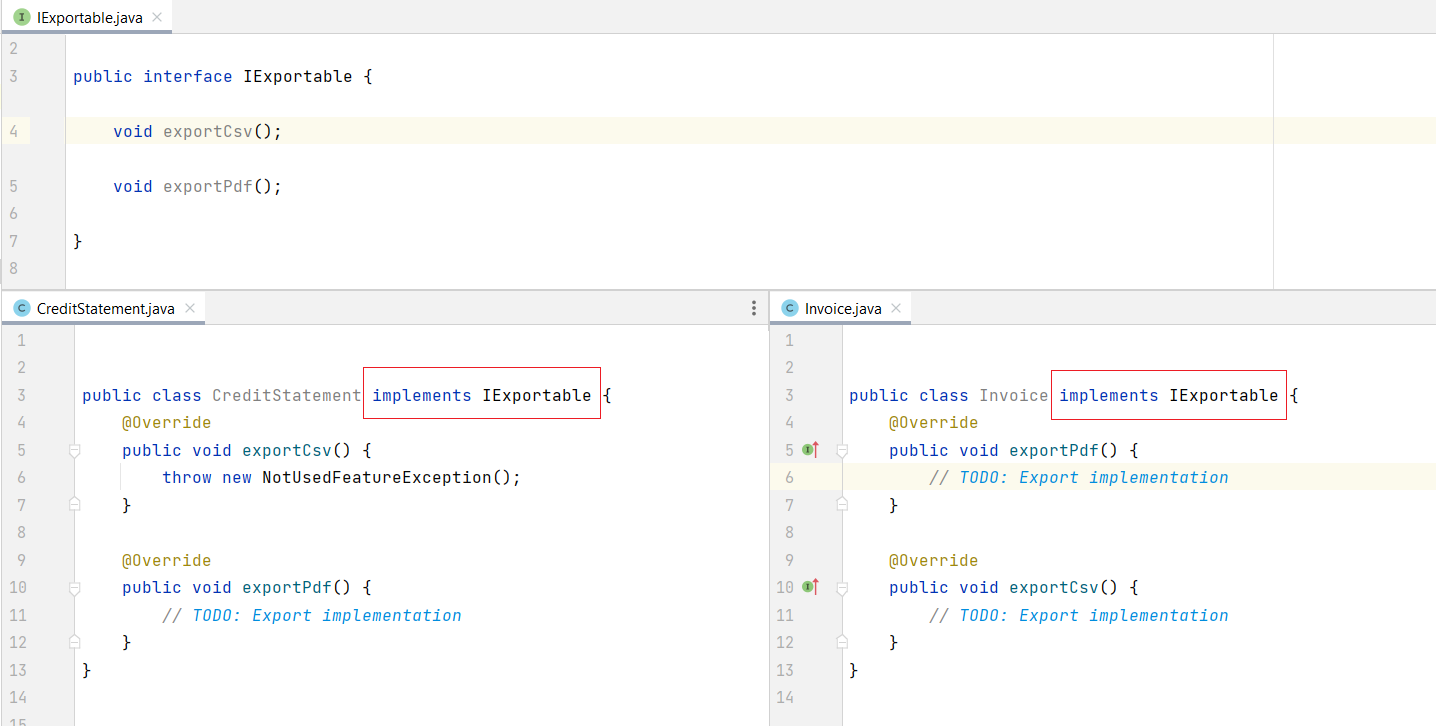Viewport: 1436px width, 726px height.
Task: Click @Override on Invoice line 9
Action: [x=934, y=560]
